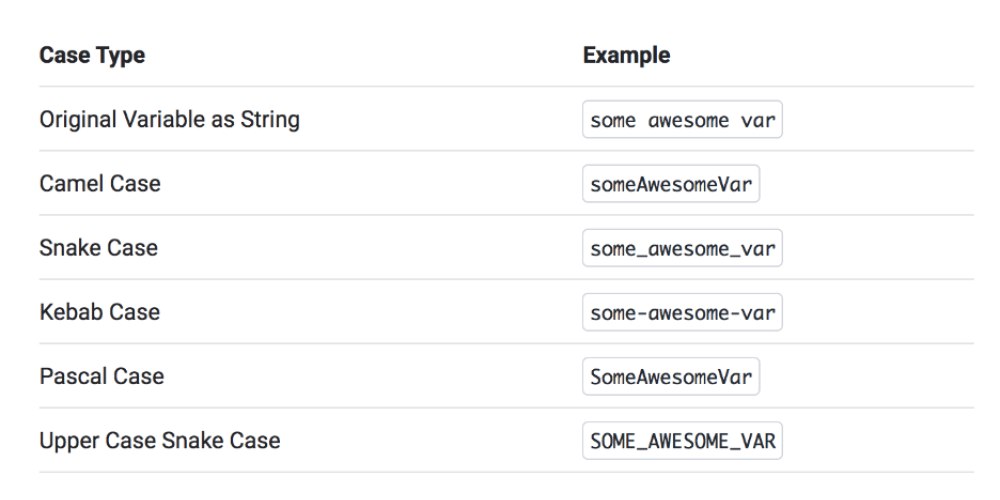Select the Camel Case row label
This screenshot has height=500, width=1000.
(100, 184)
